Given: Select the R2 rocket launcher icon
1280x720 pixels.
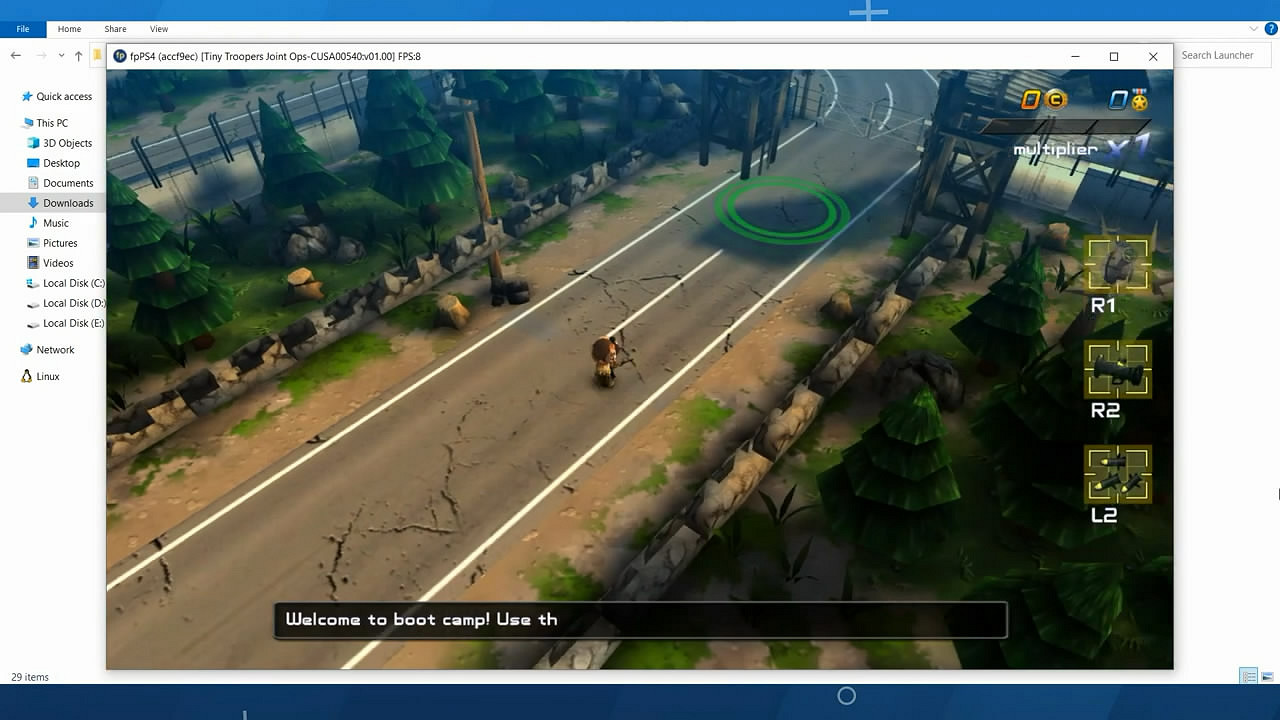Looking at the screenshot, I should coord(1118,369).
